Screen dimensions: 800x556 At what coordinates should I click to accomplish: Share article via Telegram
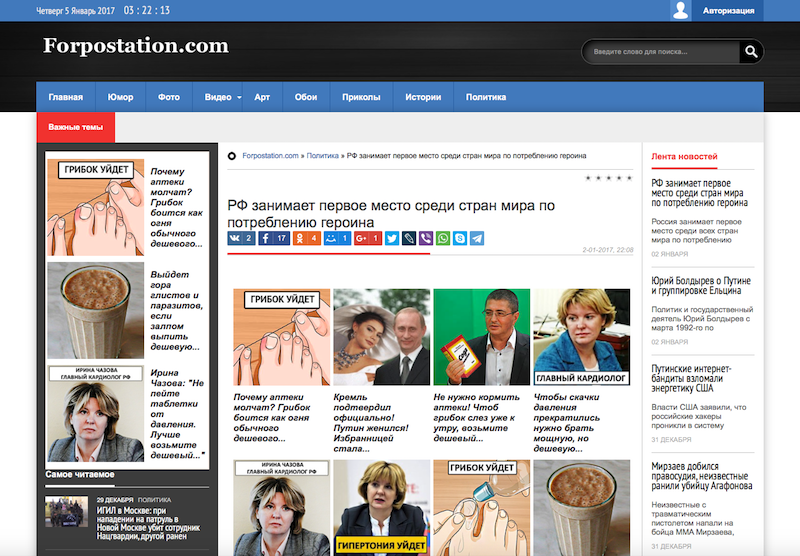point(477,239)
